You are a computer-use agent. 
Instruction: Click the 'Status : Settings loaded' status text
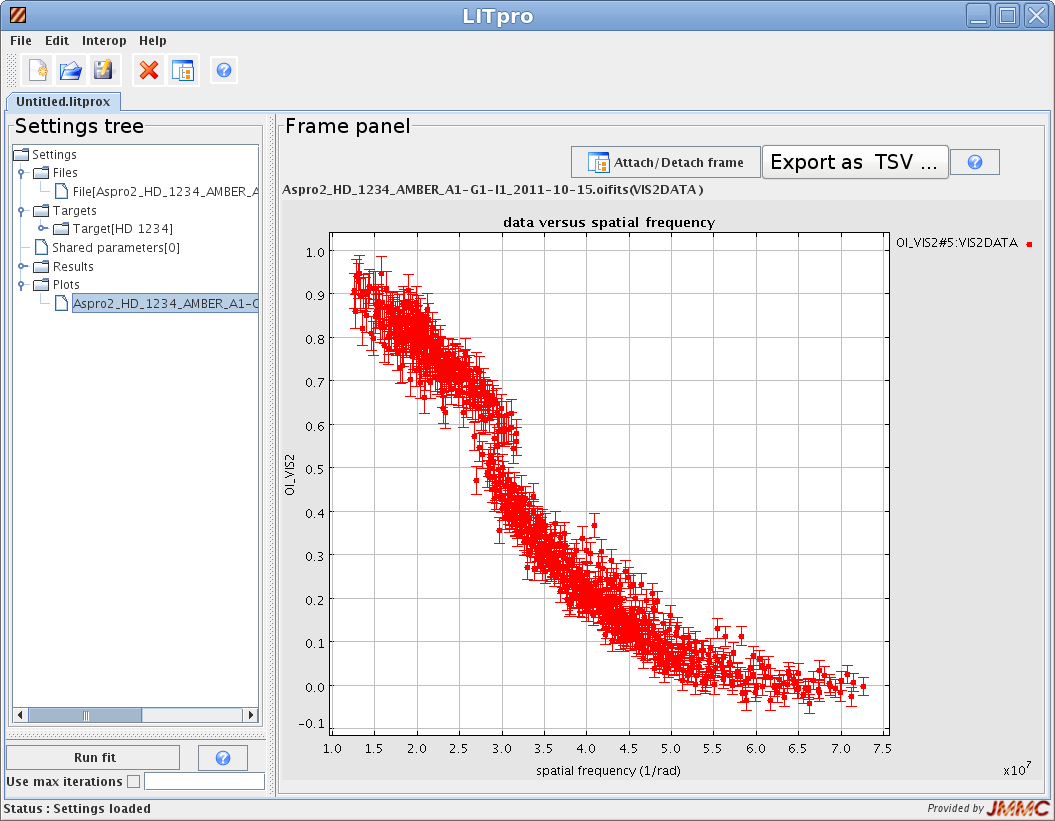coord(77,808)
